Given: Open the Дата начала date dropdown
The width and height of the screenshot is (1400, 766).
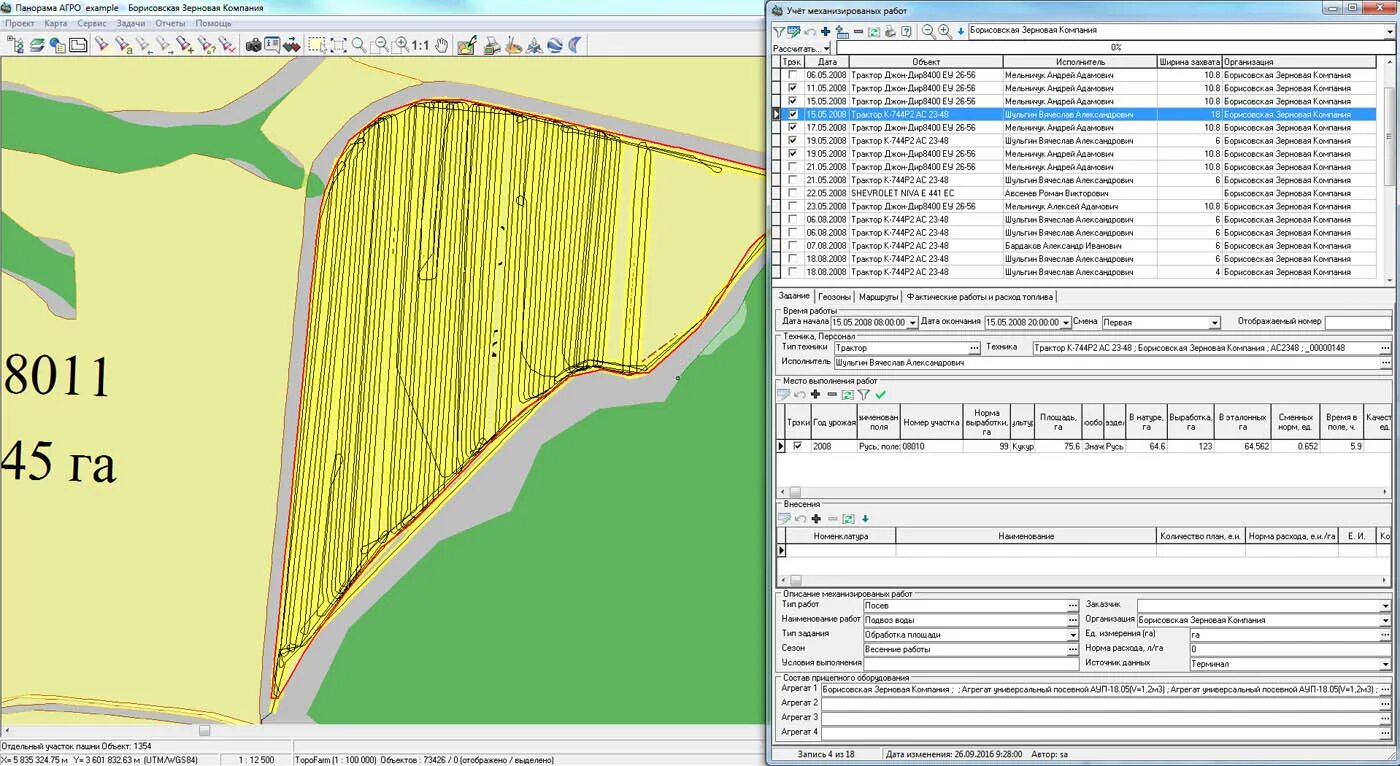Looking at the screenshot, I should 912,322.
